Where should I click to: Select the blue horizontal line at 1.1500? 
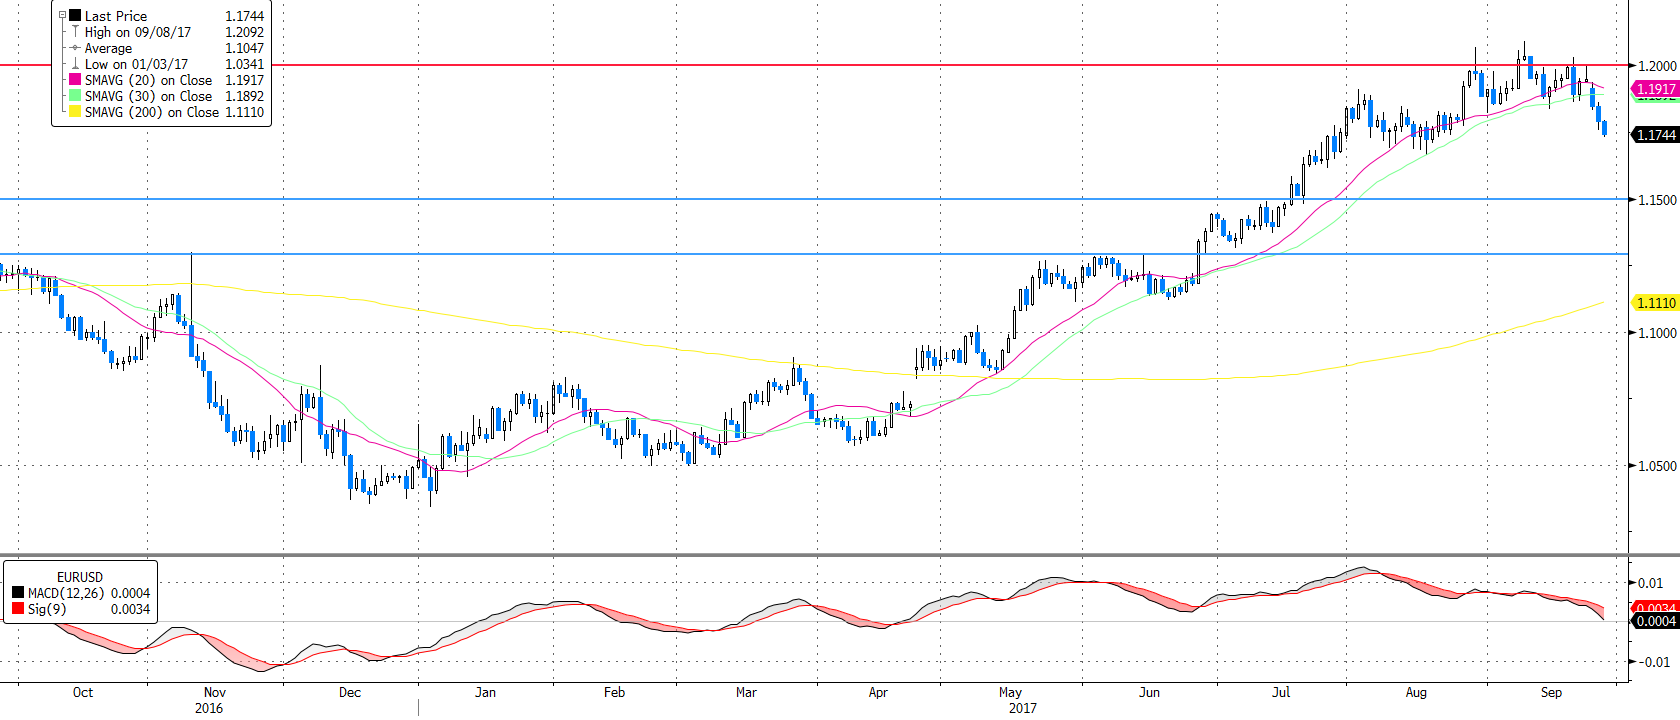(x=800, y=199)
